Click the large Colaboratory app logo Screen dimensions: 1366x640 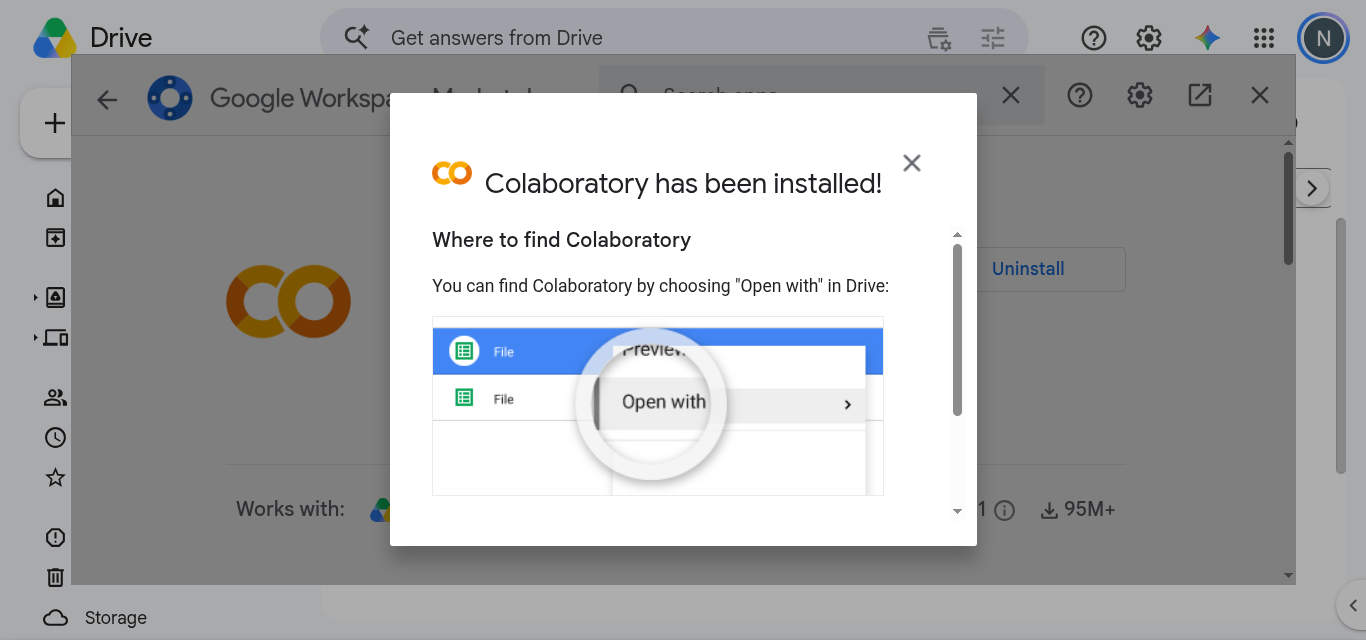(x=289, y=301)
